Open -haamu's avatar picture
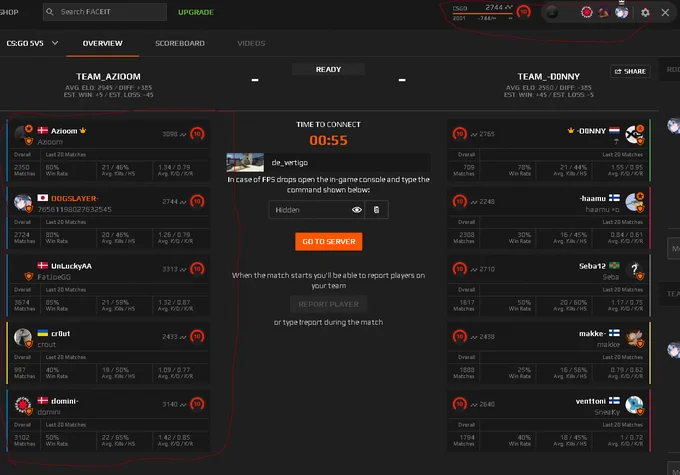The height and width of the screenshot is (475, 680). click(634, 202)
